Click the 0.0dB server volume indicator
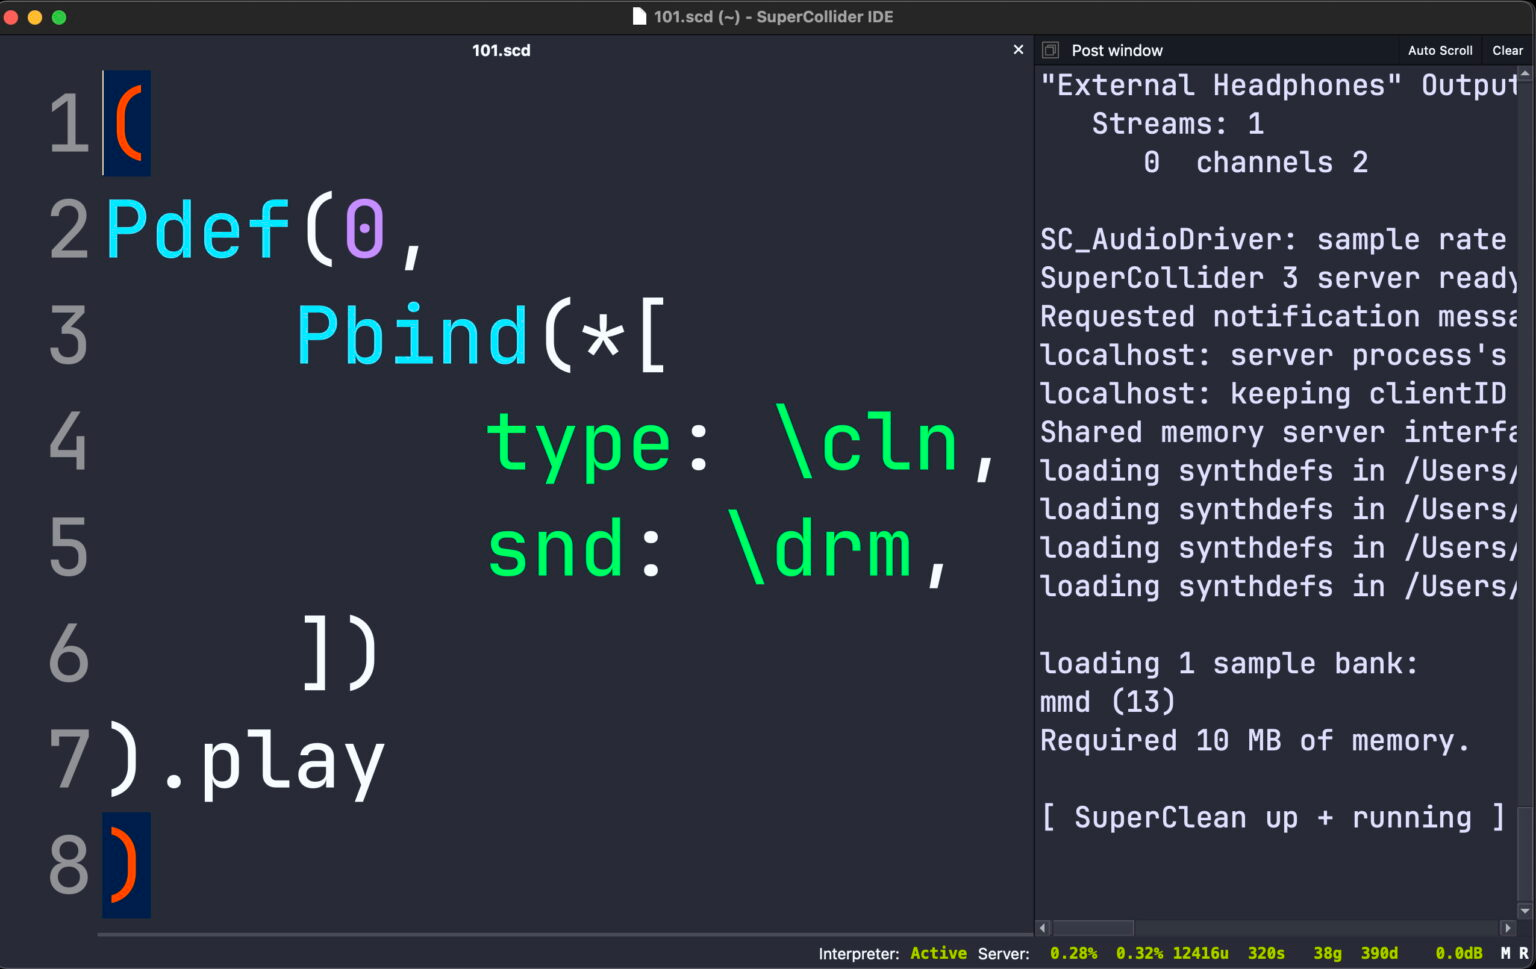 [1459, 953]
